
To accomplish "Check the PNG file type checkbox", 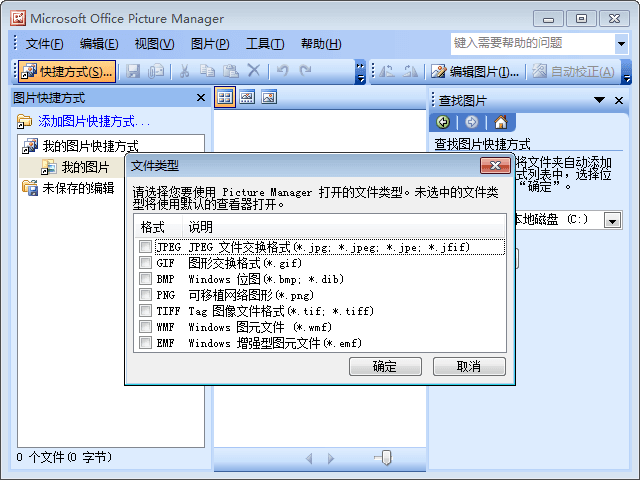I will tap(145, 295).
